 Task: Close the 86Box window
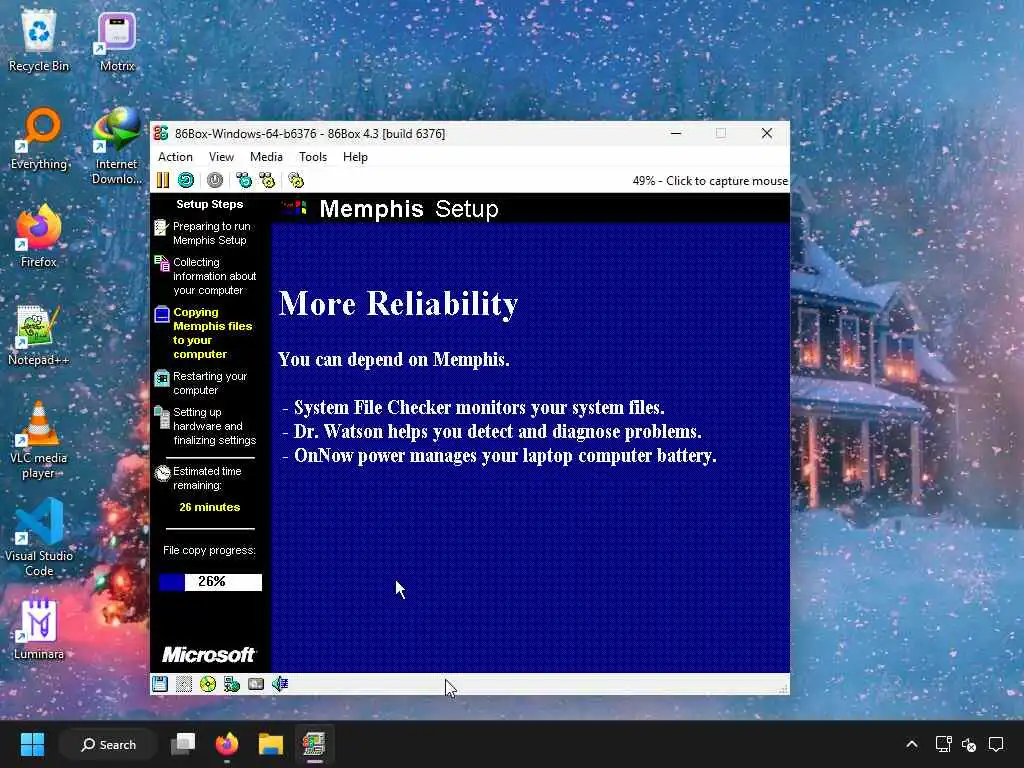click(x=767, y=133)
